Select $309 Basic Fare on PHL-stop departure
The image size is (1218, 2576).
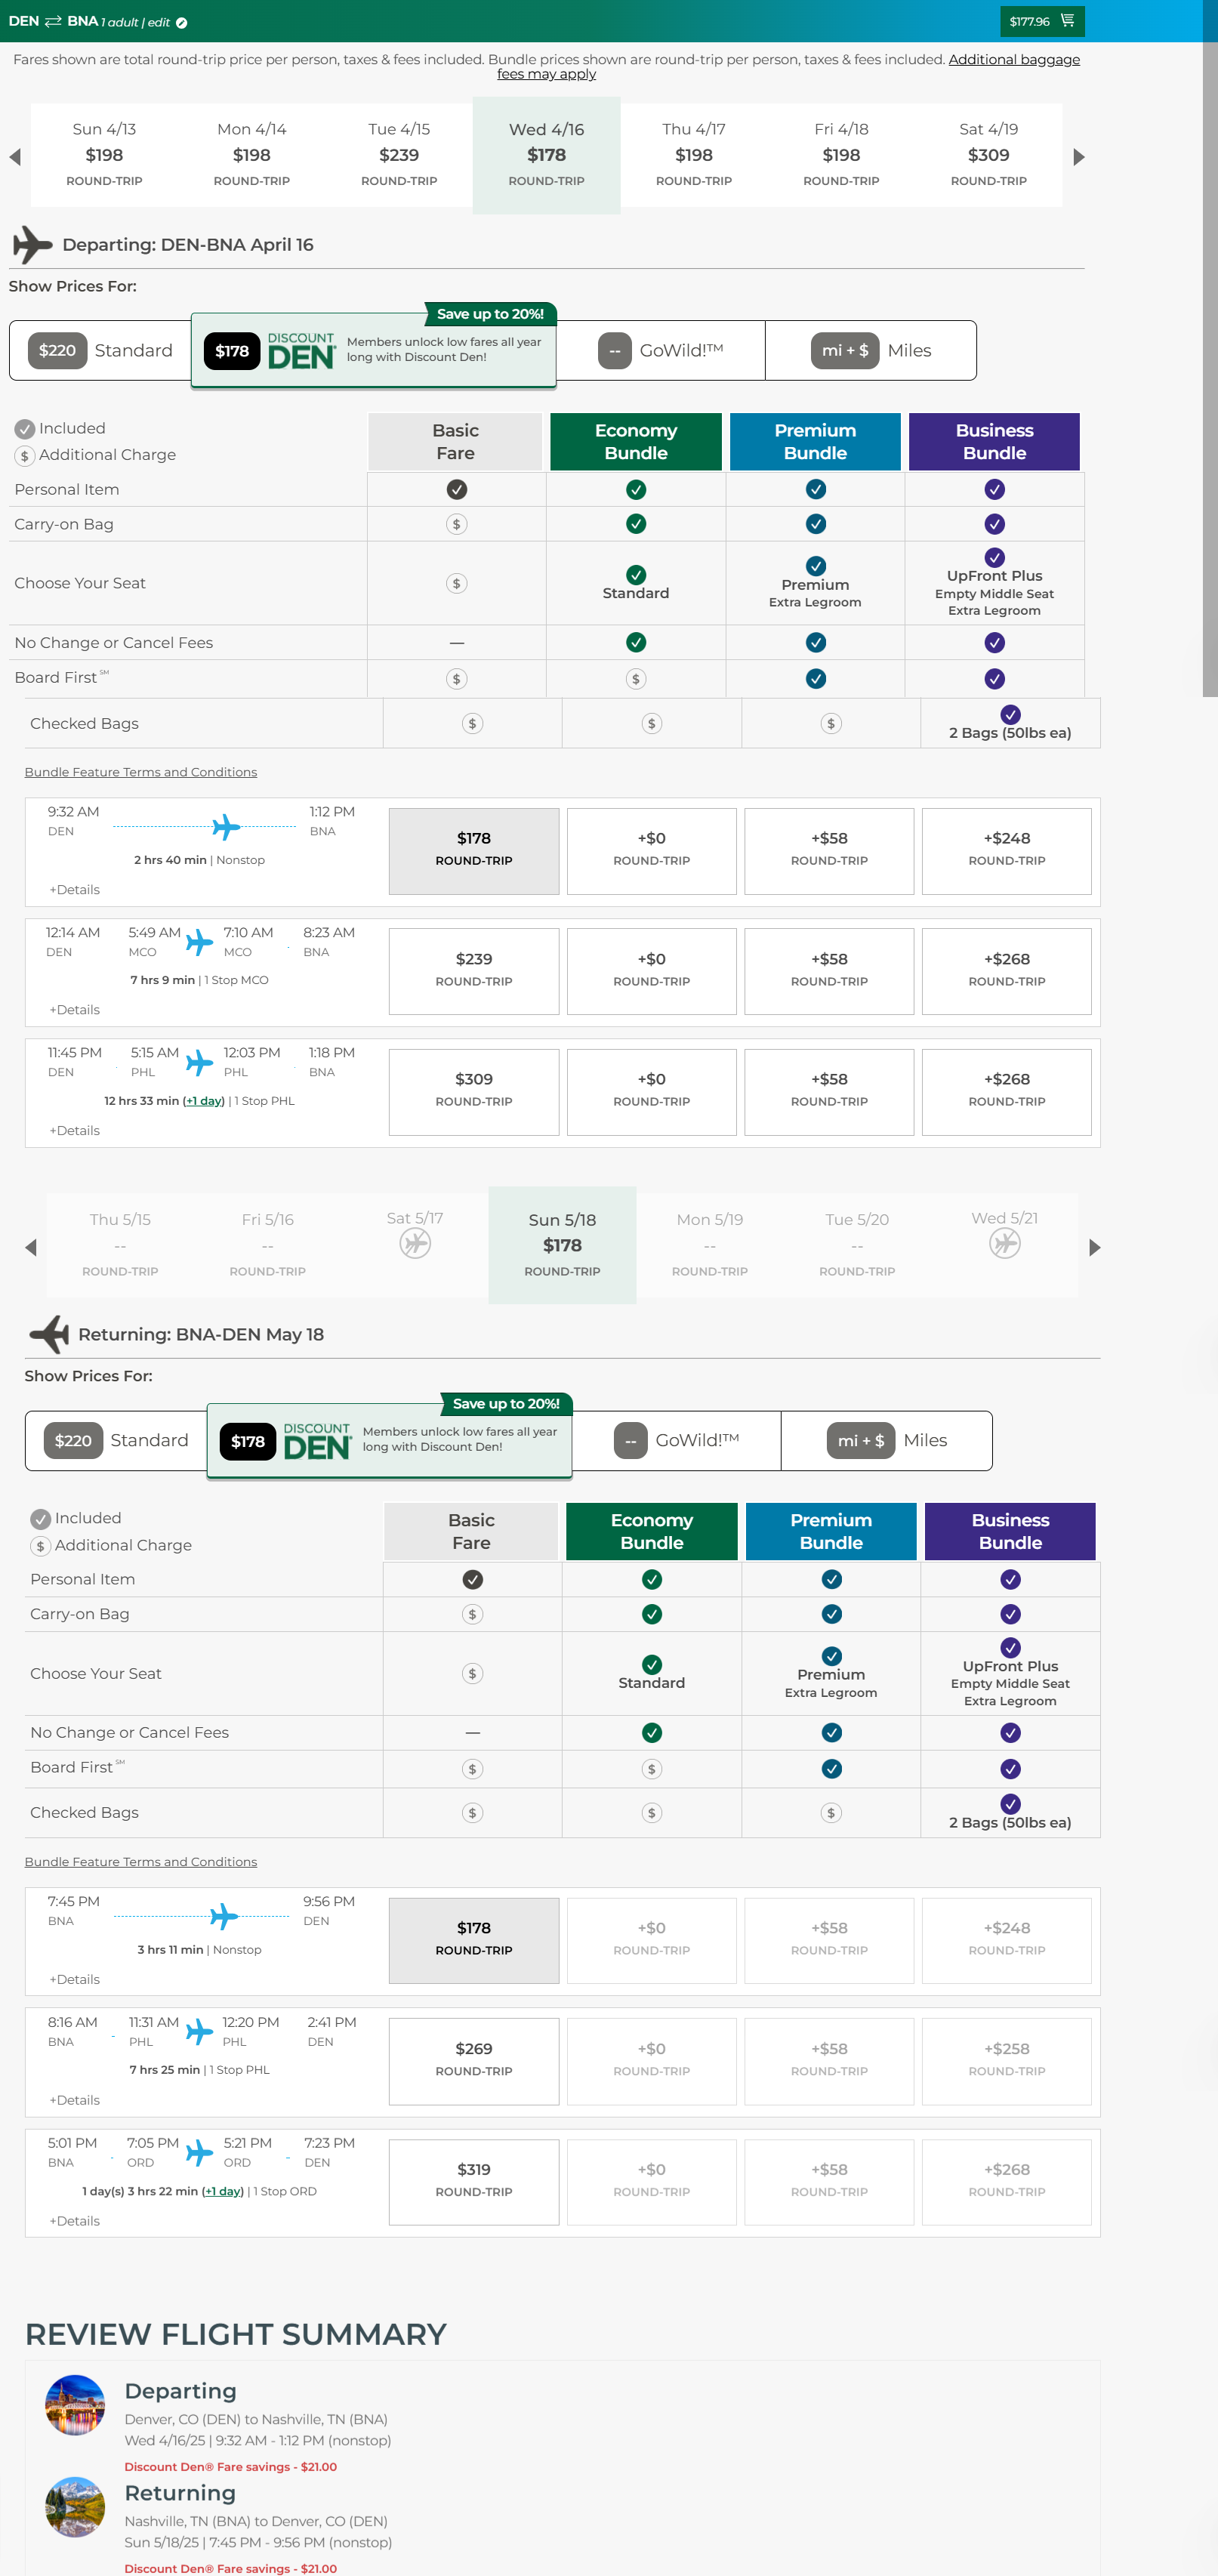point(474,1092)
